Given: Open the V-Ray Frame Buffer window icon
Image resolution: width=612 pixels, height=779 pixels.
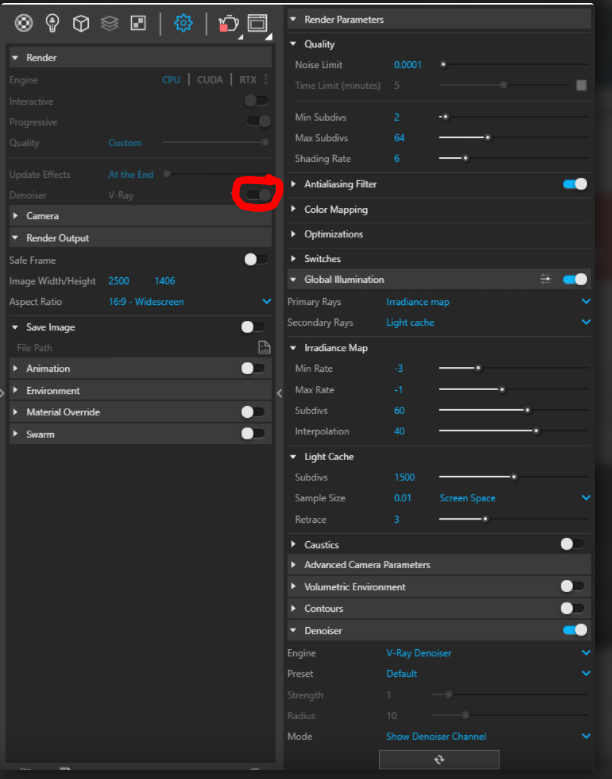Looking at the screenshot, I should tap(257, 22).
